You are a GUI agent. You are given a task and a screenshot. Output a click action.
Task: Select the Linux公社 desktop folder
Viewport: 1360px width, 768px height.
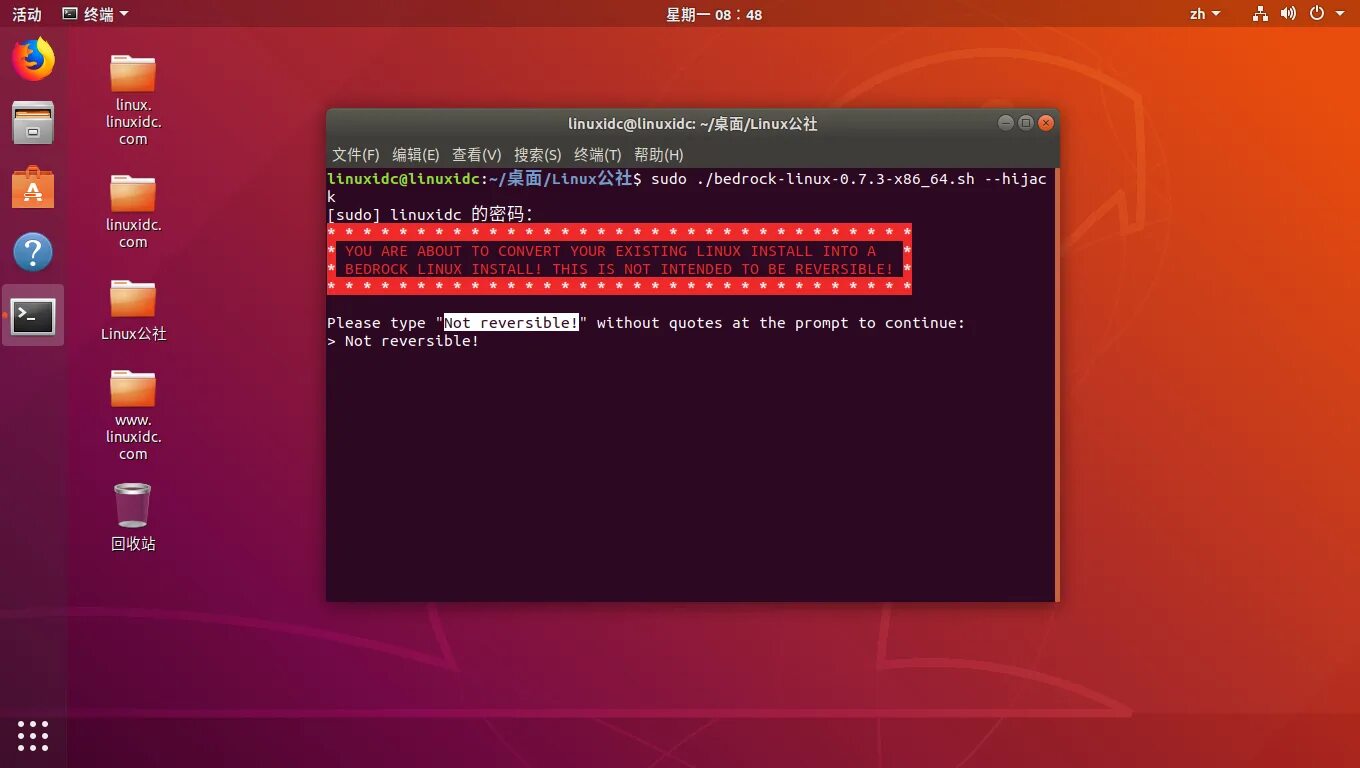pos(133,310)
